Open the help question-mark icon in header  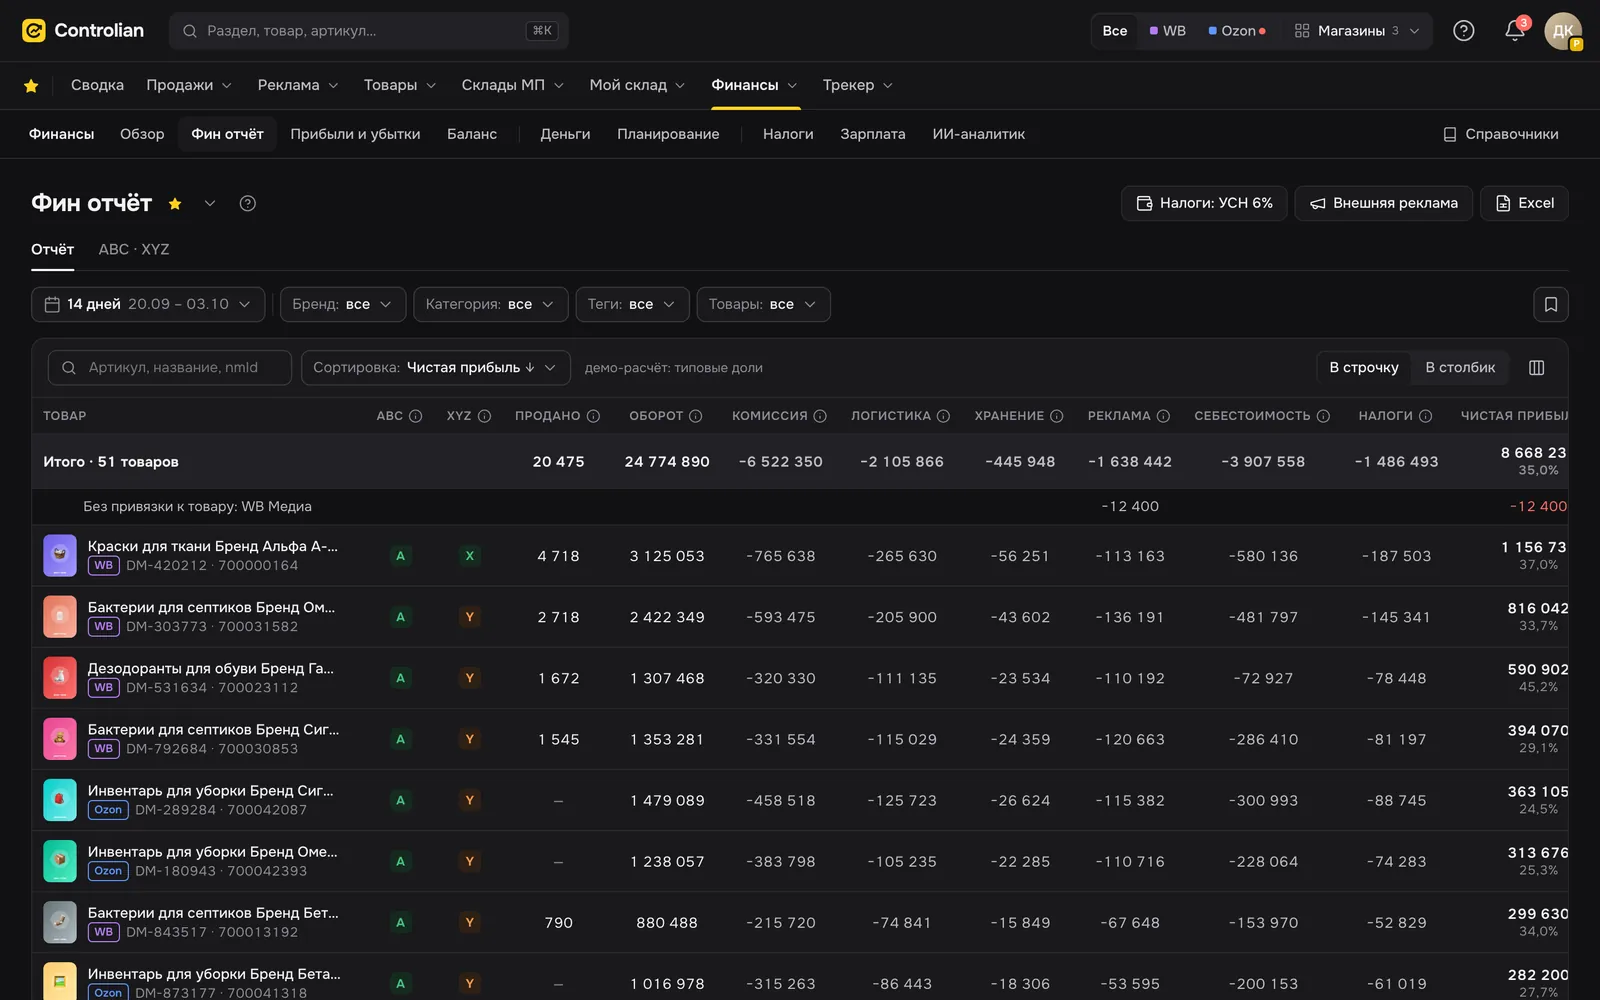(1464, 31)
